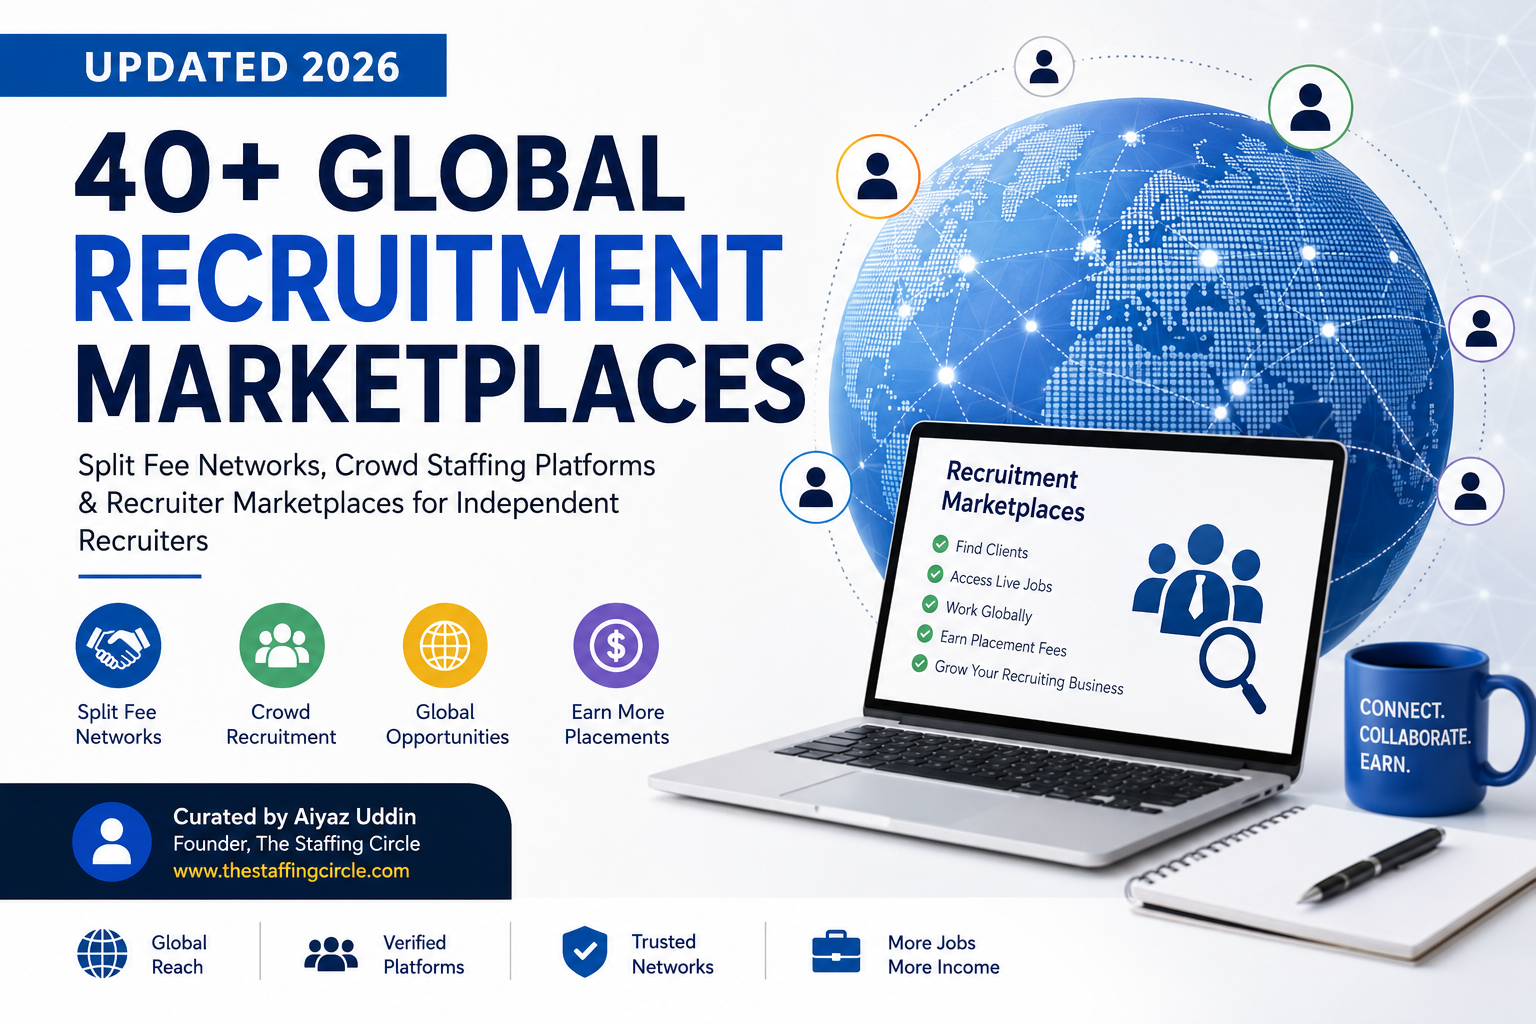Viewport: 1536px width, 1024px height.
Task: Click the checkmark beside Grow Your Recruiting Business
Action: tap(920, 663)
